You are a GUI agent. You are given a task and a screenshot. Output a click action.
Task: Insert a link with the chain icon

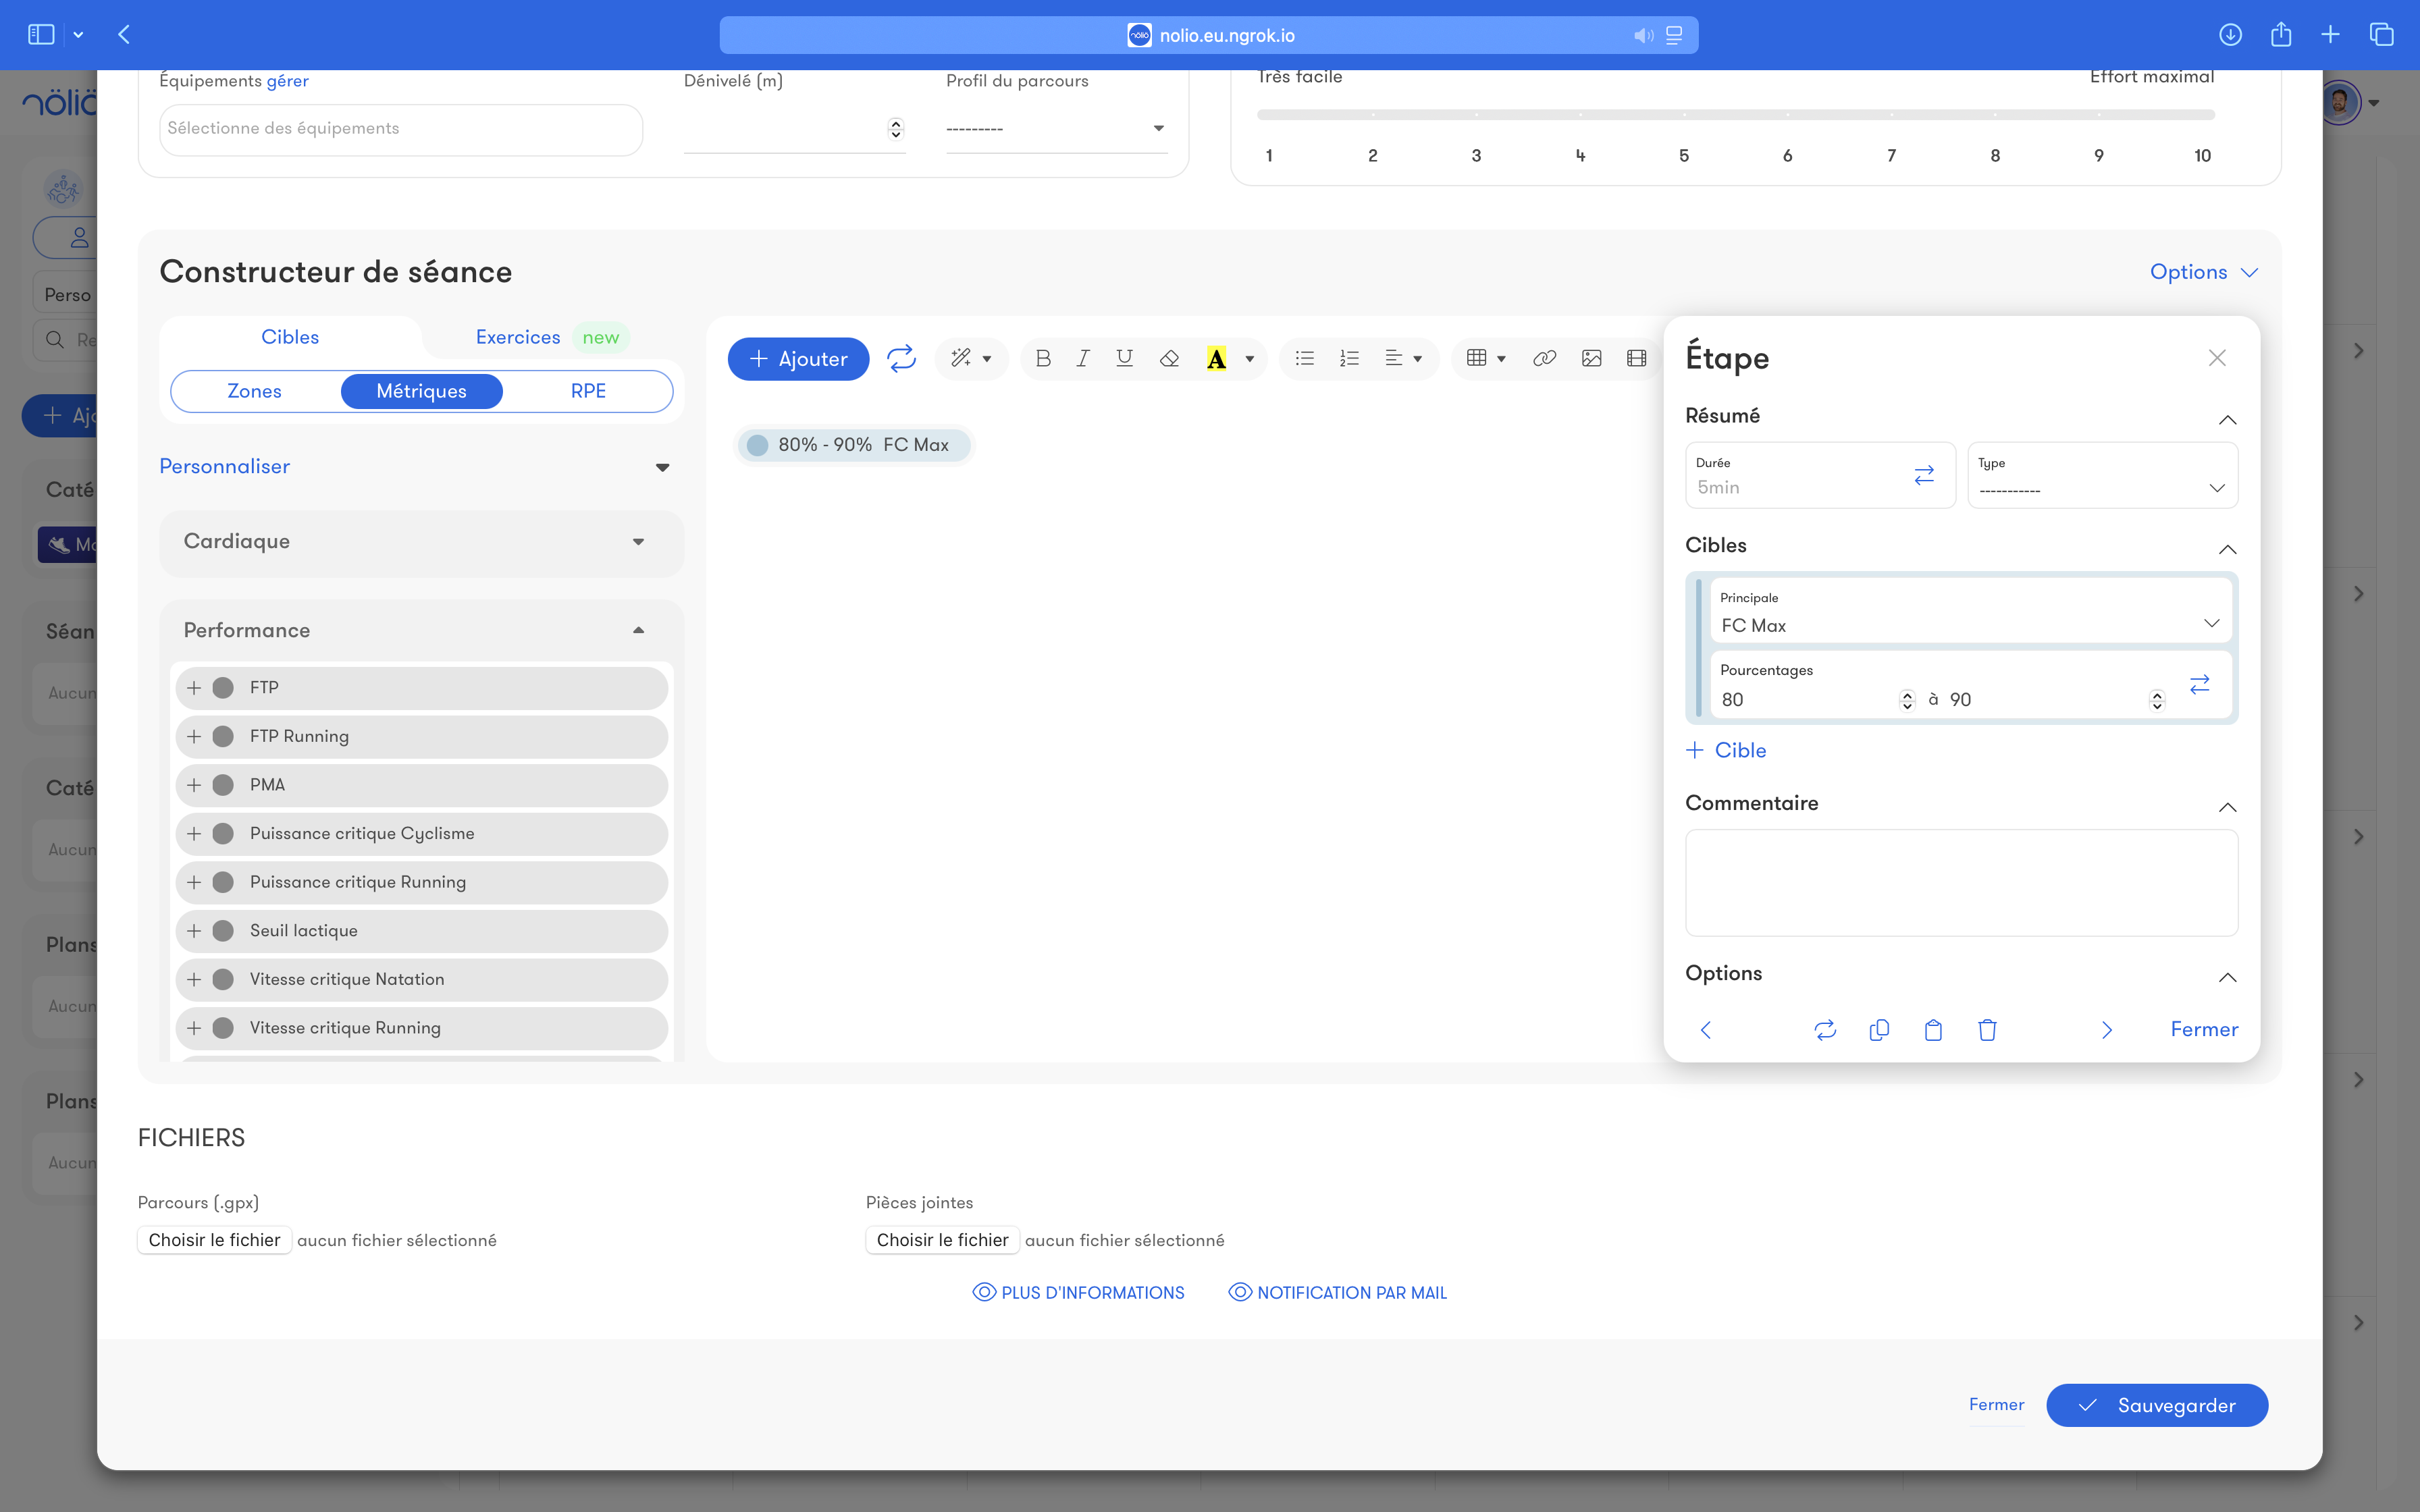1544,358
